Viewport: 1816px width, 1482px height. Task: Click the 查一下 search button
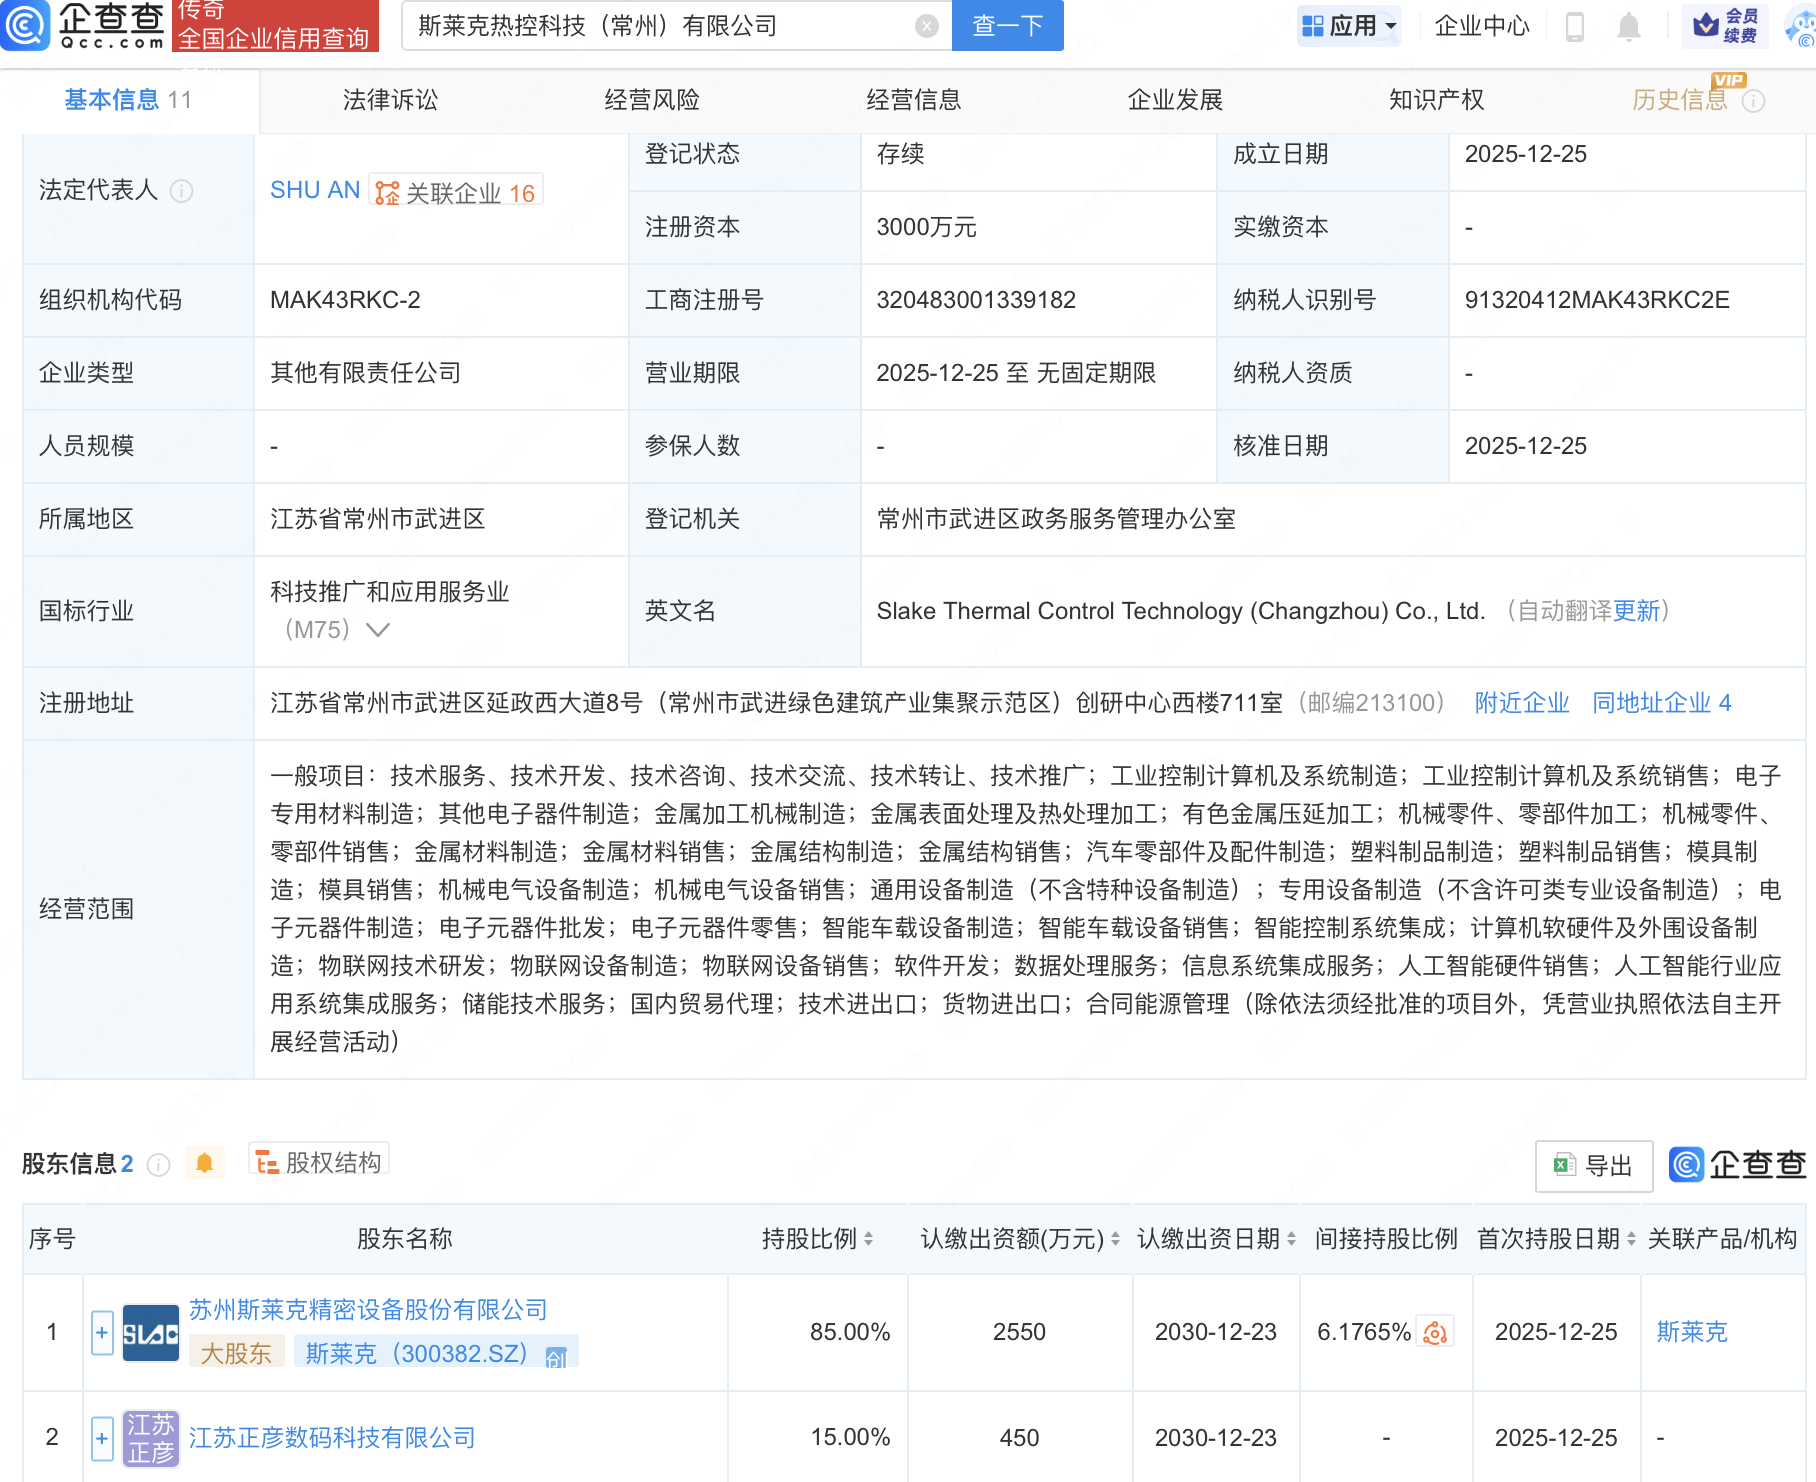pos(1006,26)
